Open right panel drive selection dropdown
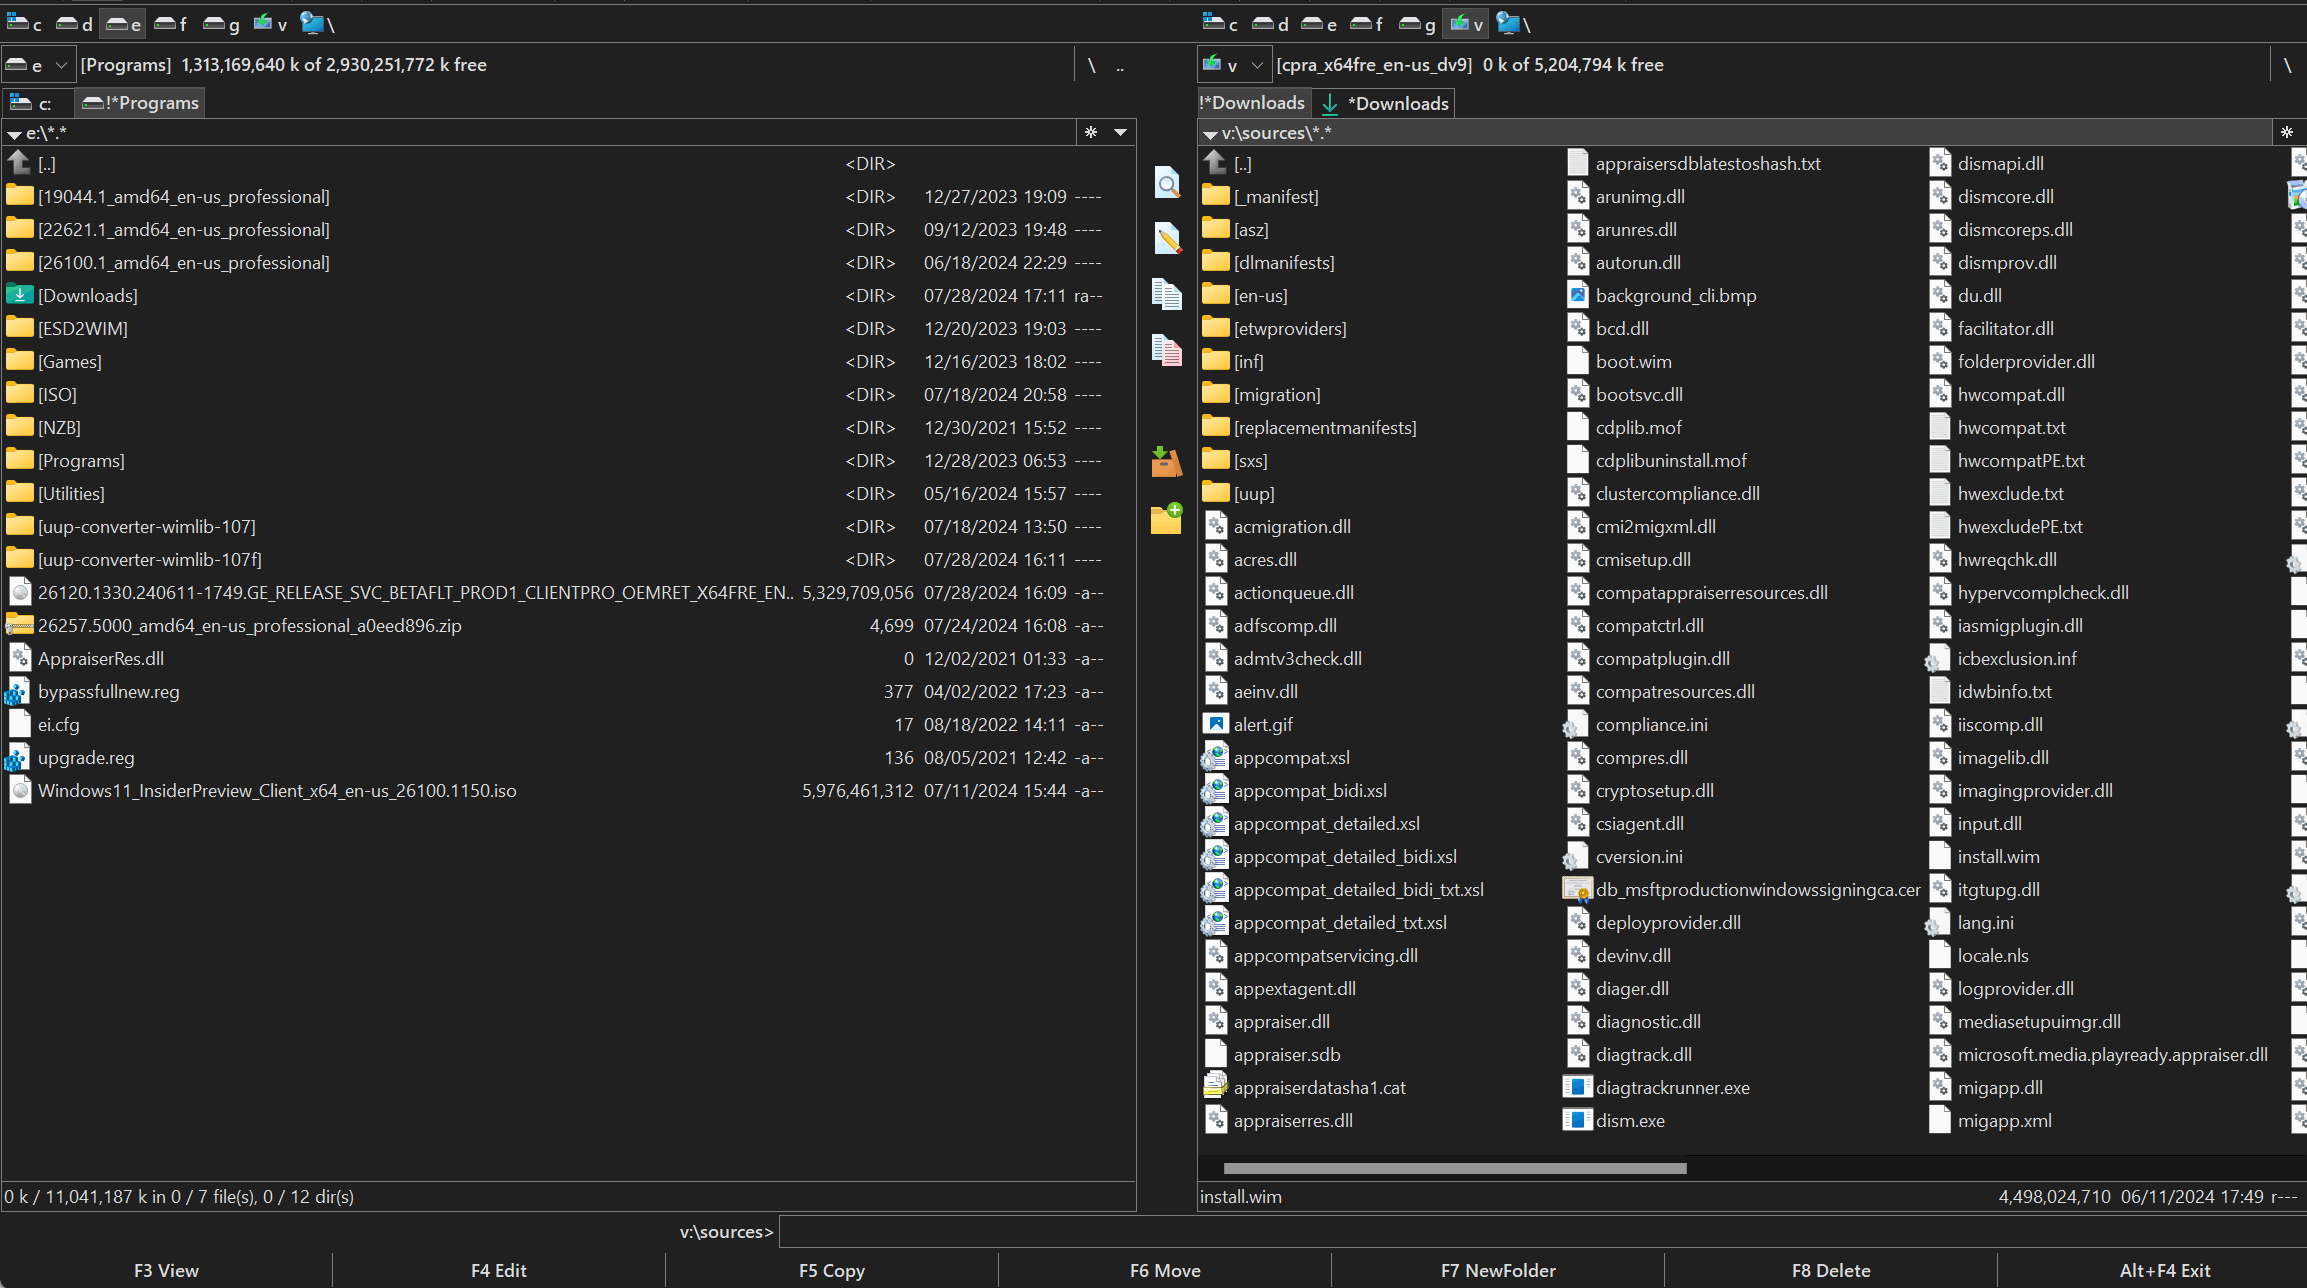 point(1234,65)
